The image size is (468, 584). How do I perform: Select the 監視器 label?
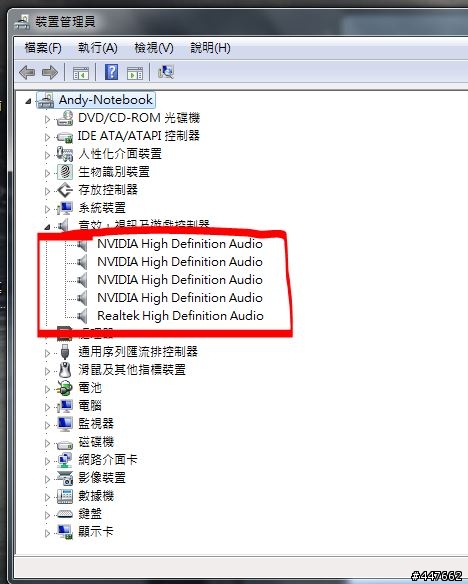[96, 423]
